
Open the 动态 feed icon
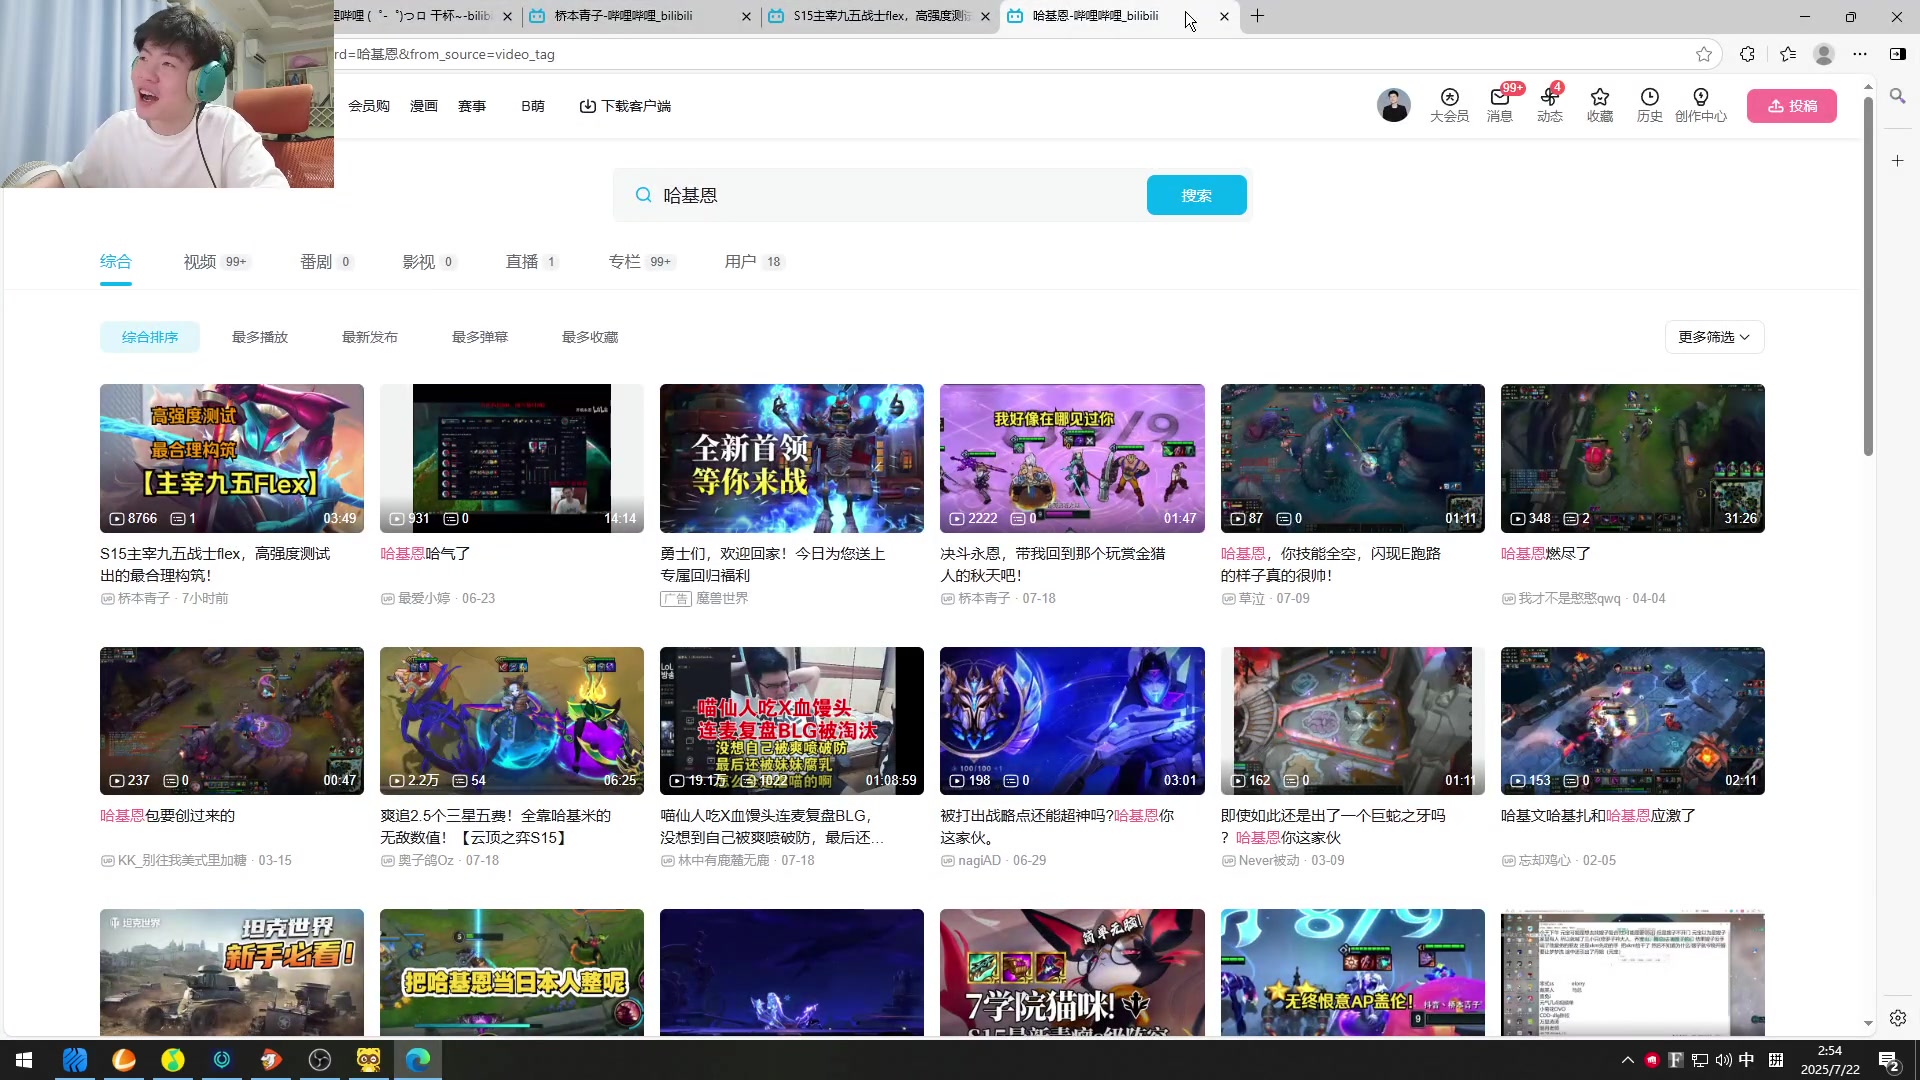[1550, 105]
